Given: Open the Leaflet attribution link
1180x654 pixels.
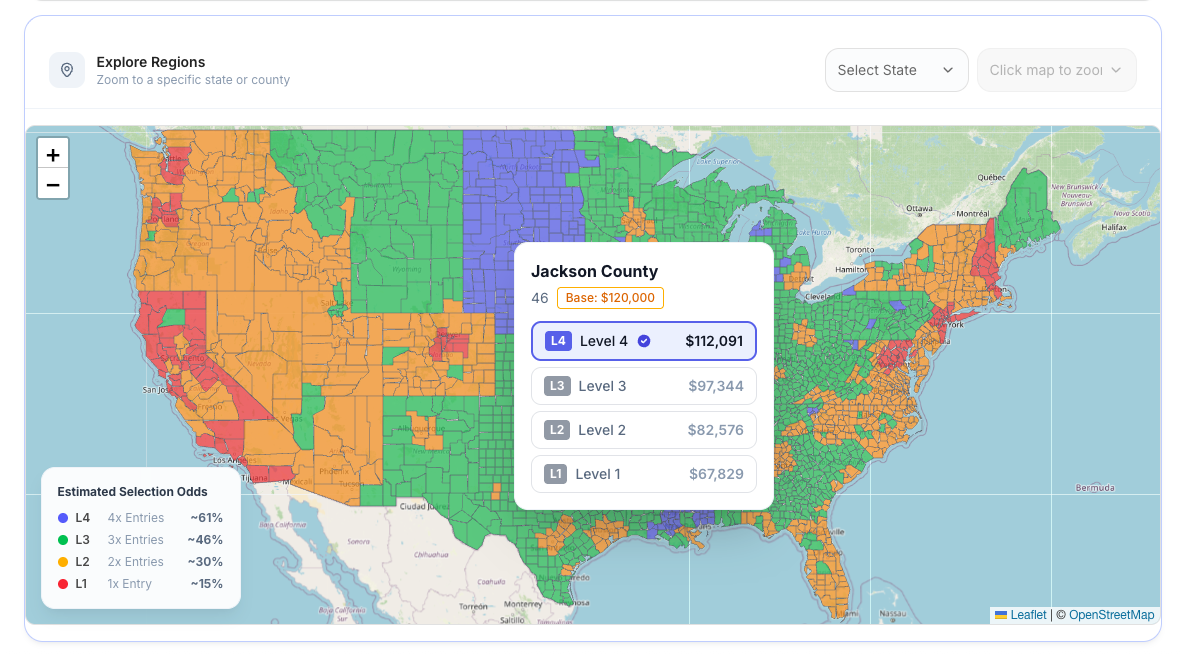Looking at the screenshot, I should pyautogui.click(x=1028, y=615).
